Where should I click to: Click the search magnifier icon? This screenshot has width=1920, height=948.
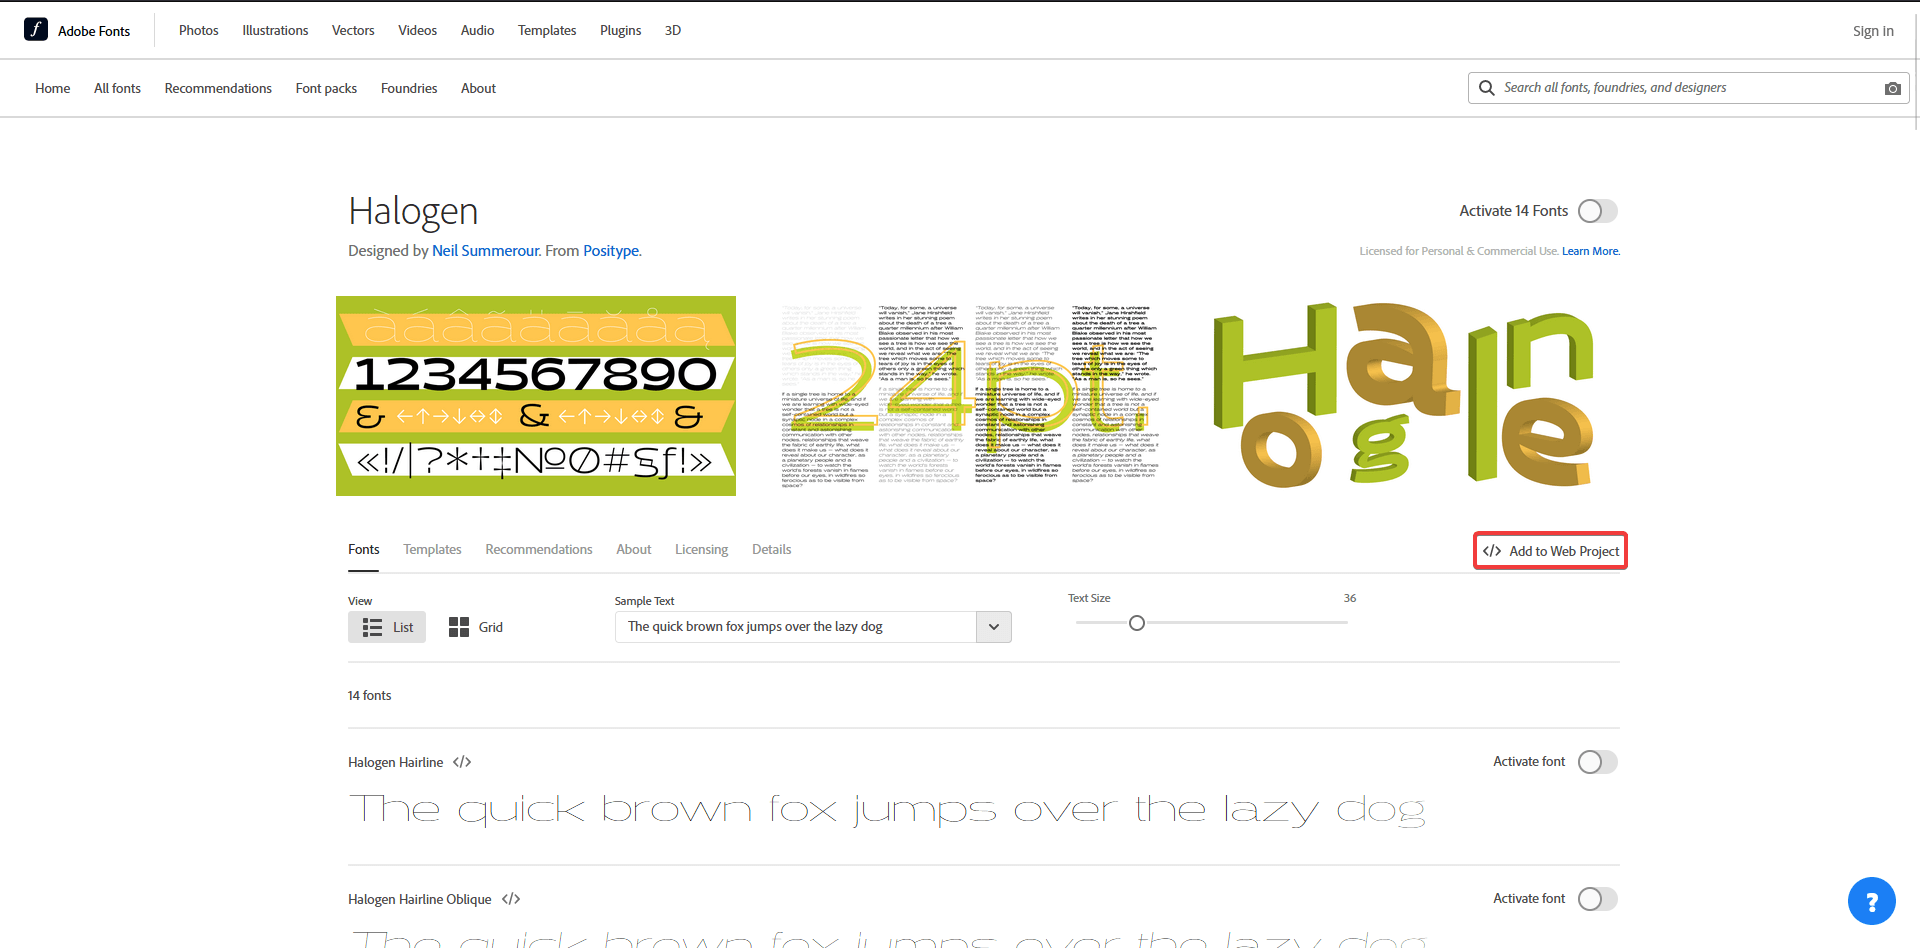[1486, 88]
